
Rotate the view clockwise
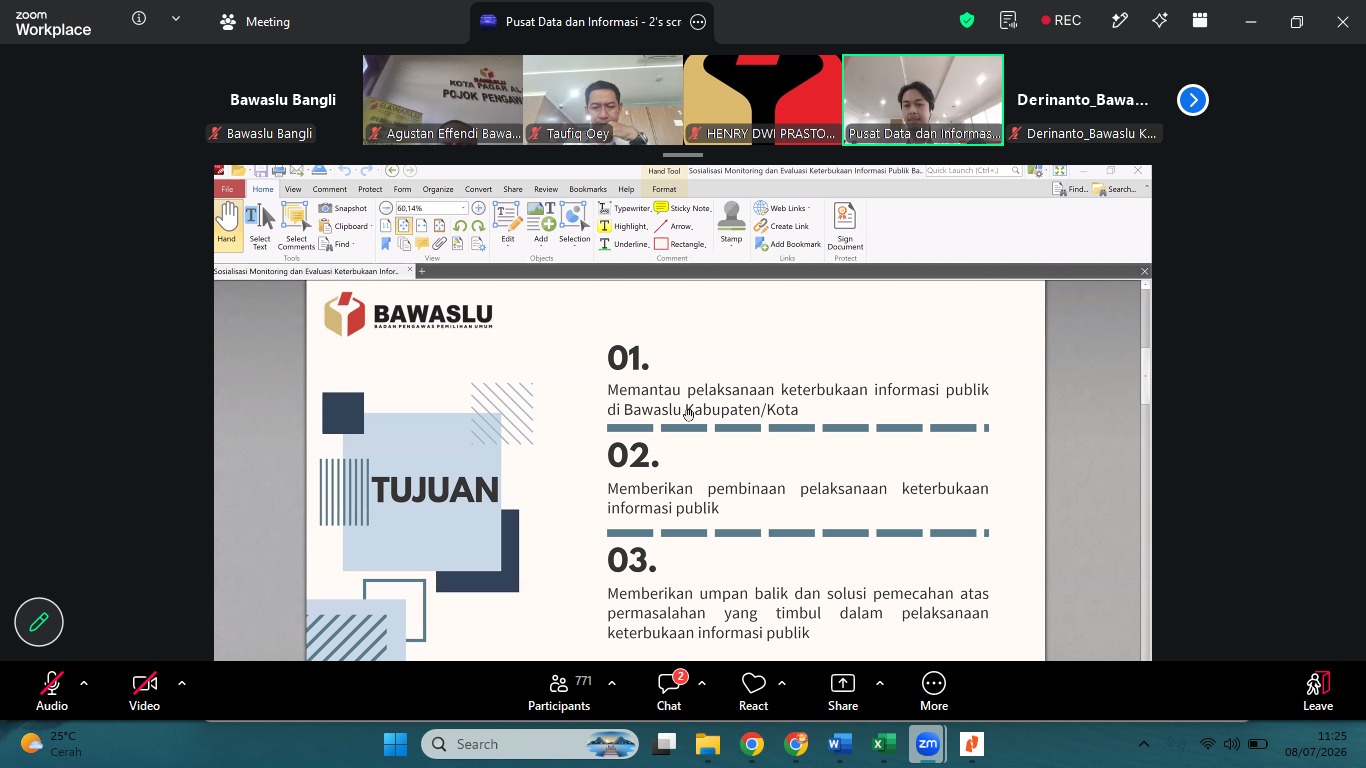coord(478,226)
